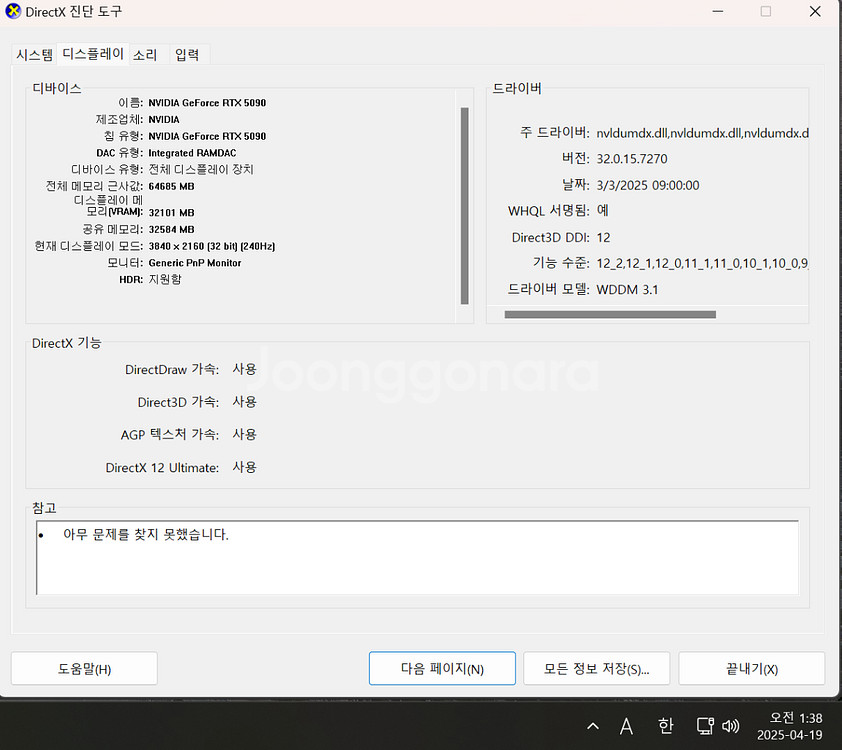This screenshot has height=750, width=842.
Task: Click the WHQL 서명됨 value '예'
Action: coord(603,210)
